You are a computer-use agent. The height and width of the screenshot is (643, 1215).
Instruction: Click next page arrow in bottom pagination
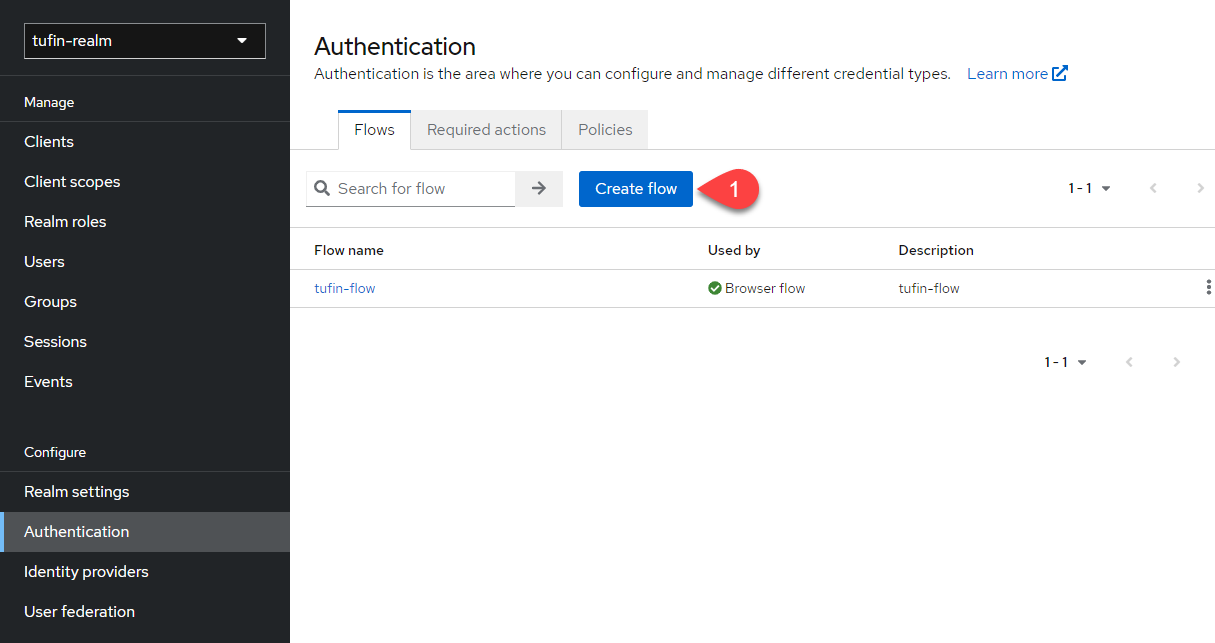pos(1177,362)
